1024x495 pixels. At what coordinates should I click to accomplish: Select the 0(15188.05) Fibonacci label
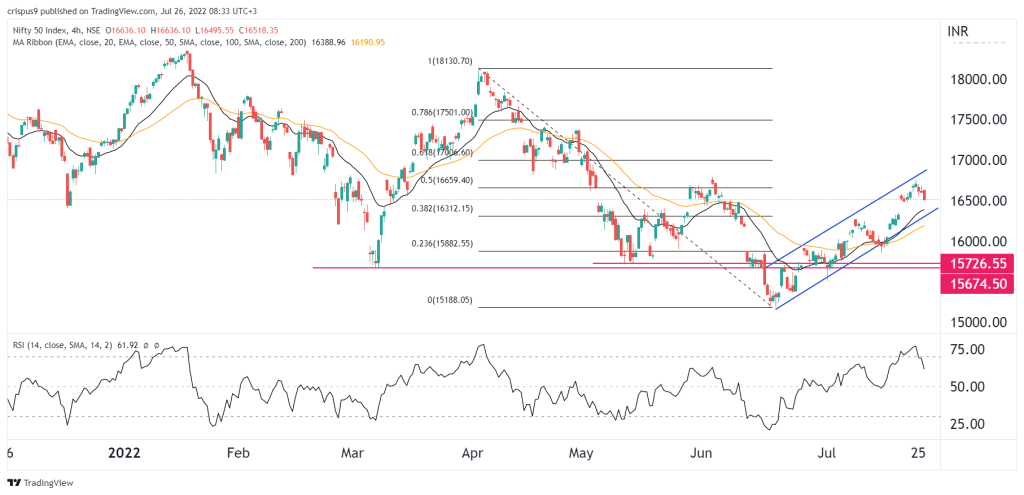[x=451, y=300]
